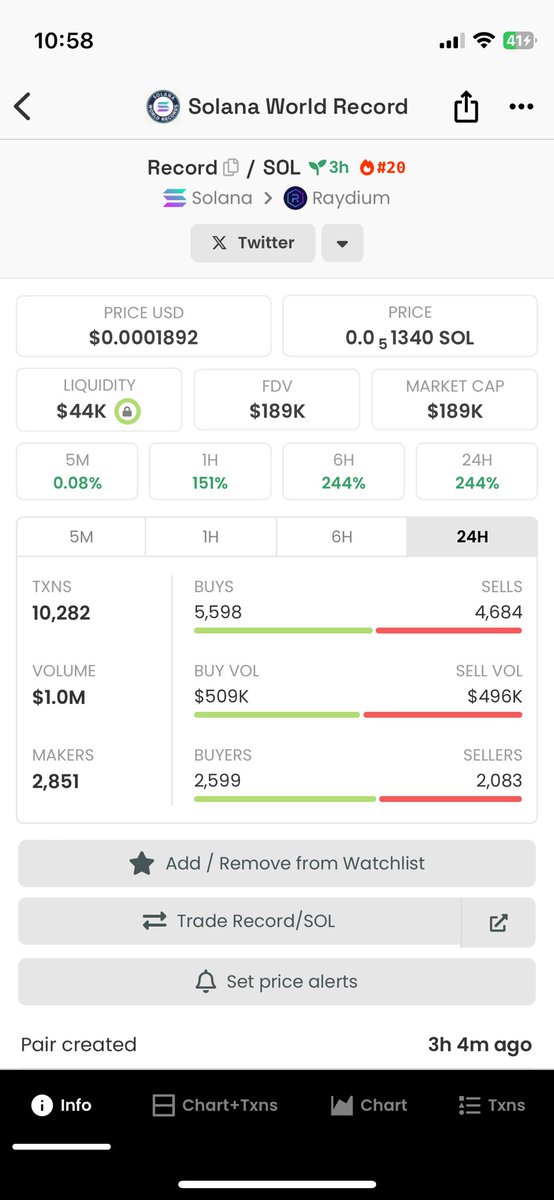The image size is (554, 1200).
Task: Tap the Solana World Record title
Action: coord(298,107)
